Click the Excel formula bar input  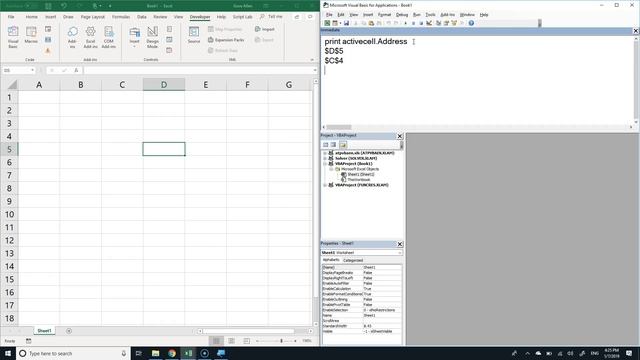click(x=199, y=70)
